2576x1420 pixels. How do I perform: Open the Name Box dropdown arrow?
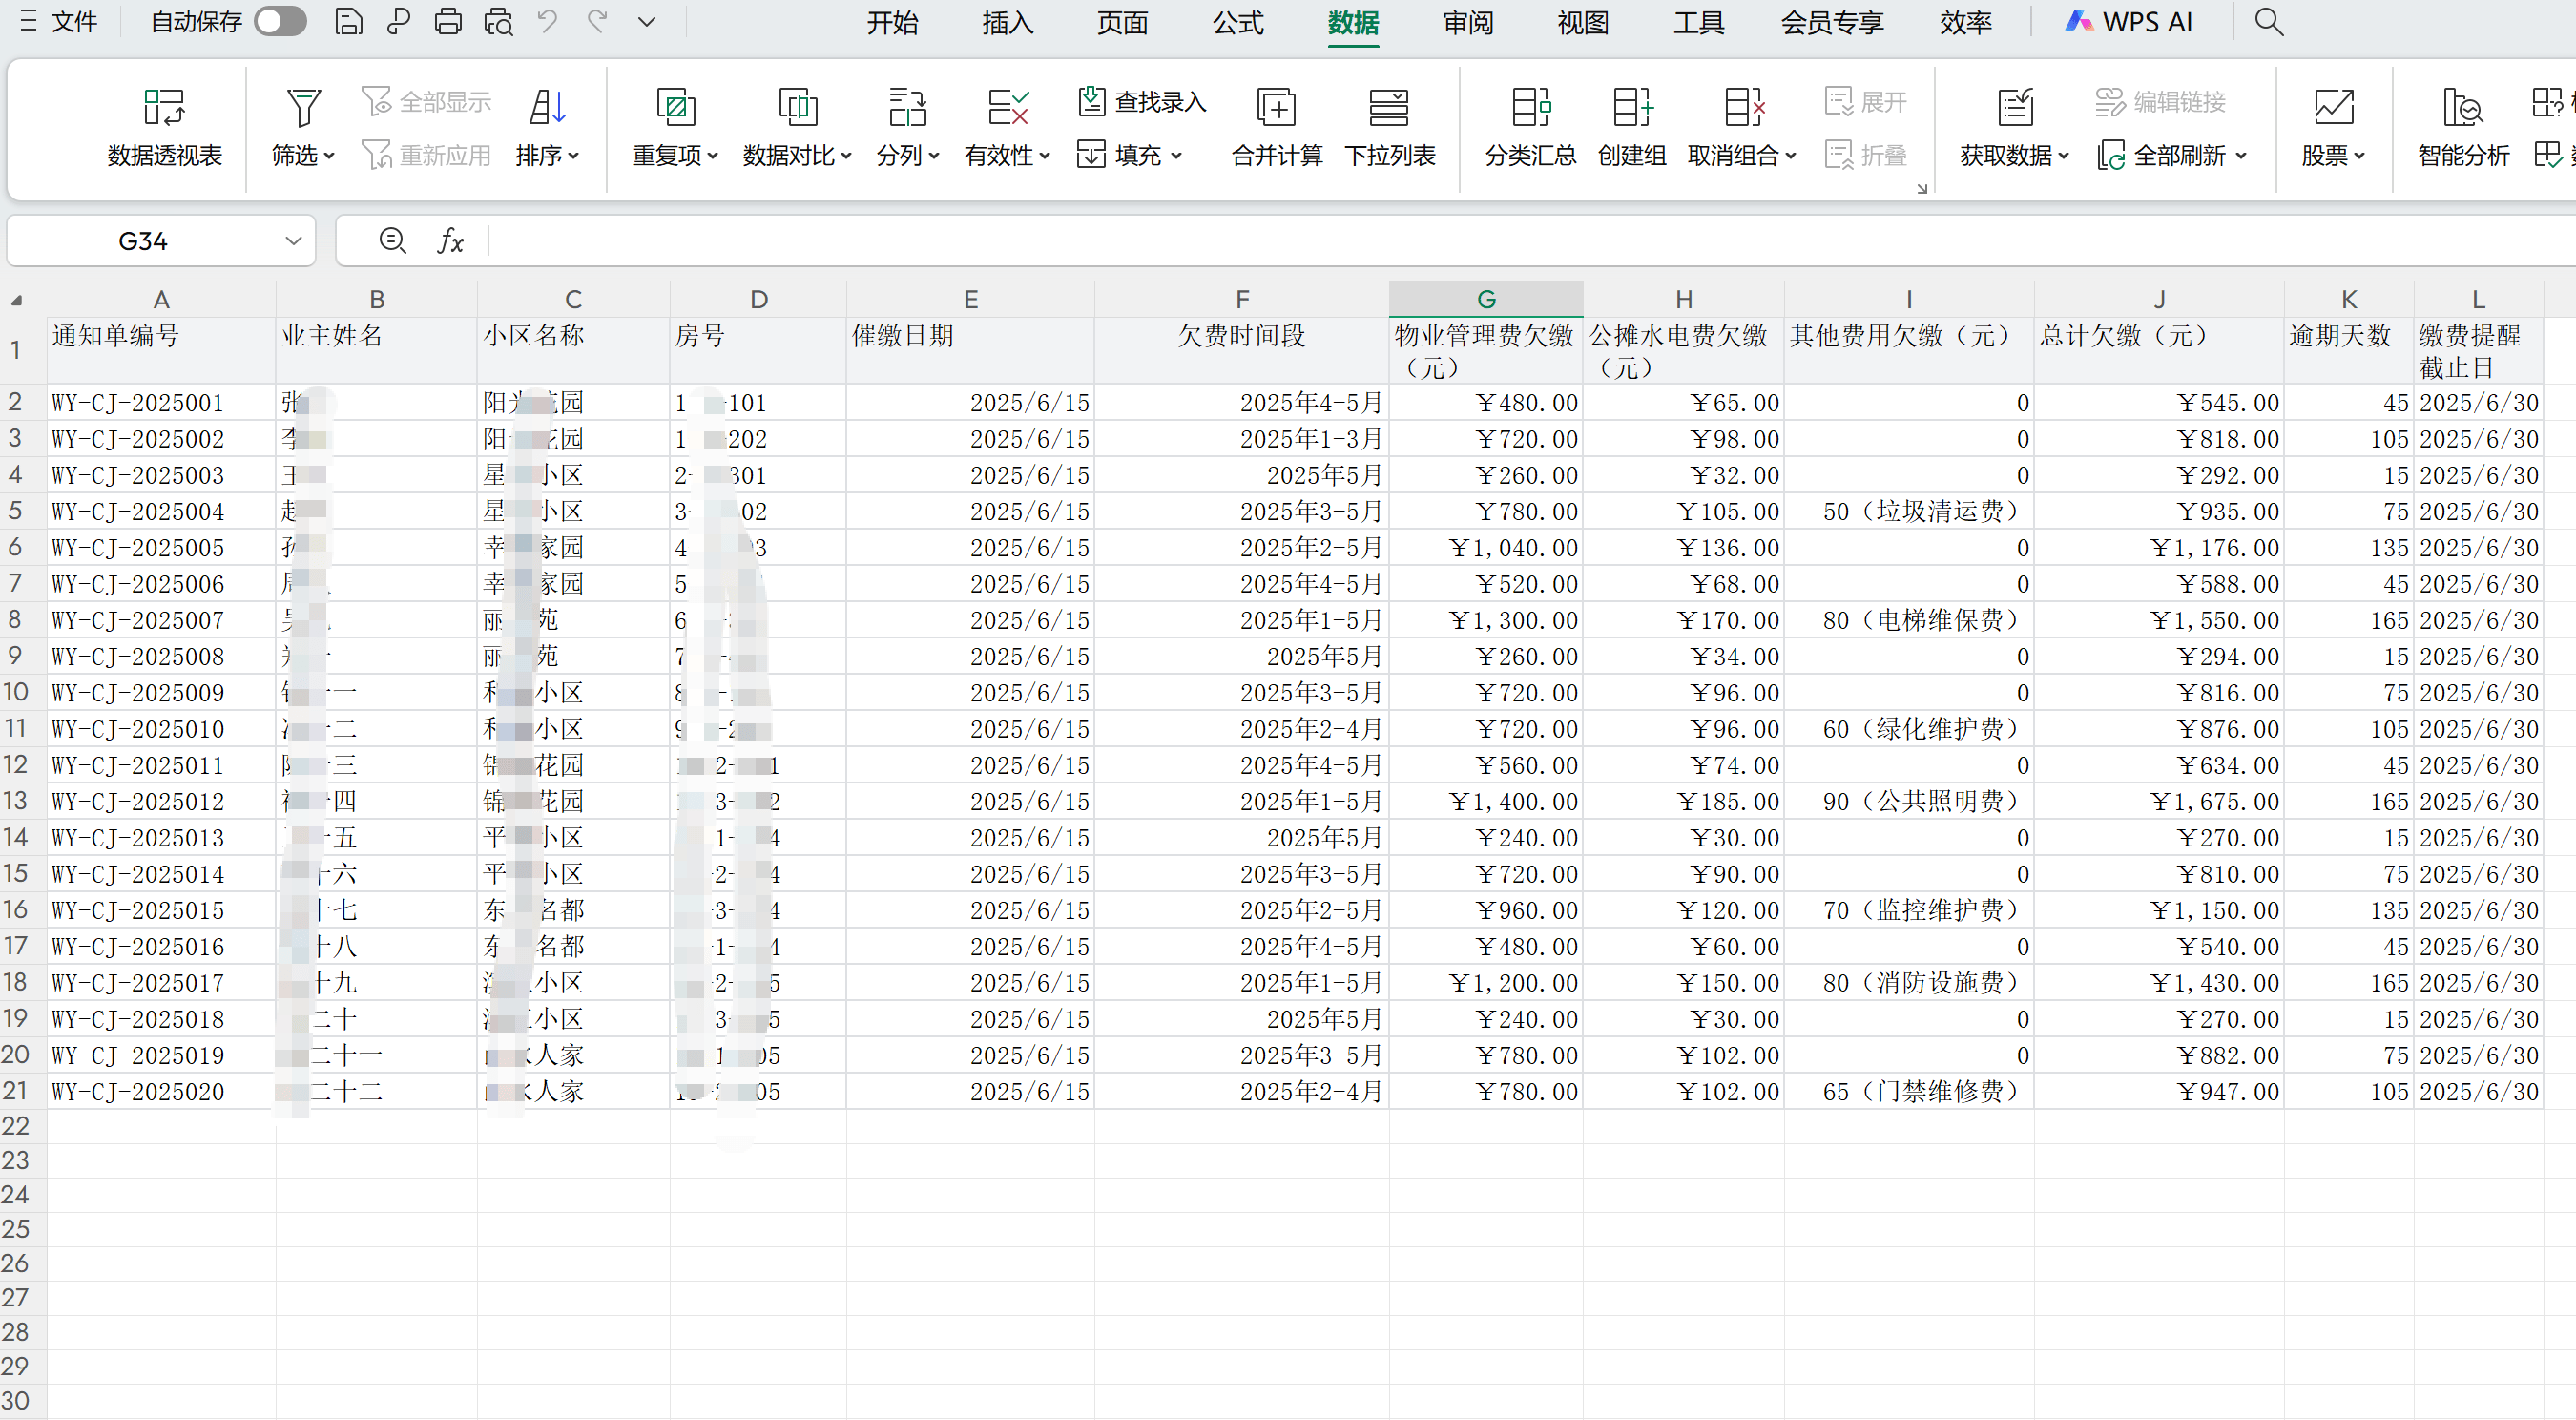pos(293,241)
